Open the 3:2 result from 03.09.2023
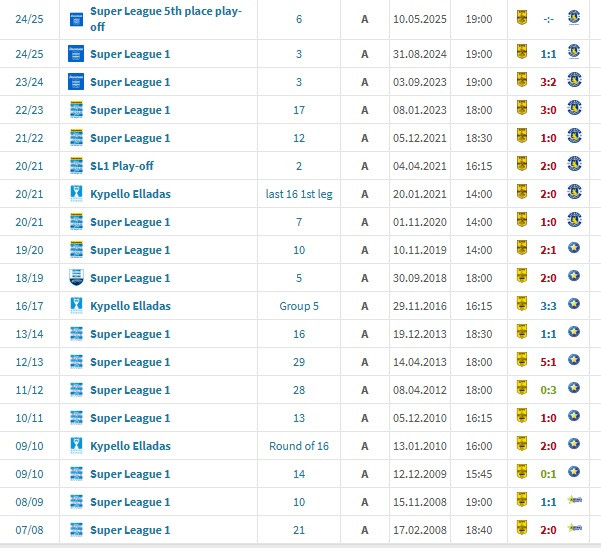 (547, 82)
